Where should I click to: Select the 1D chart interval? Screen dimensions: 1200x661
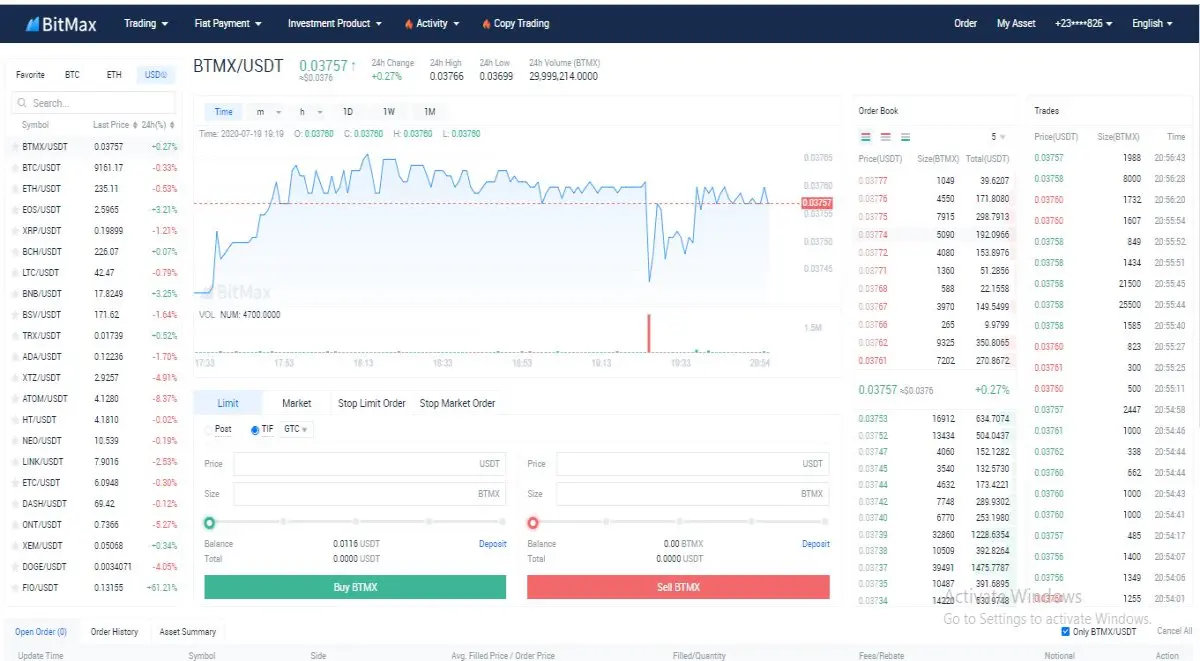347,112
